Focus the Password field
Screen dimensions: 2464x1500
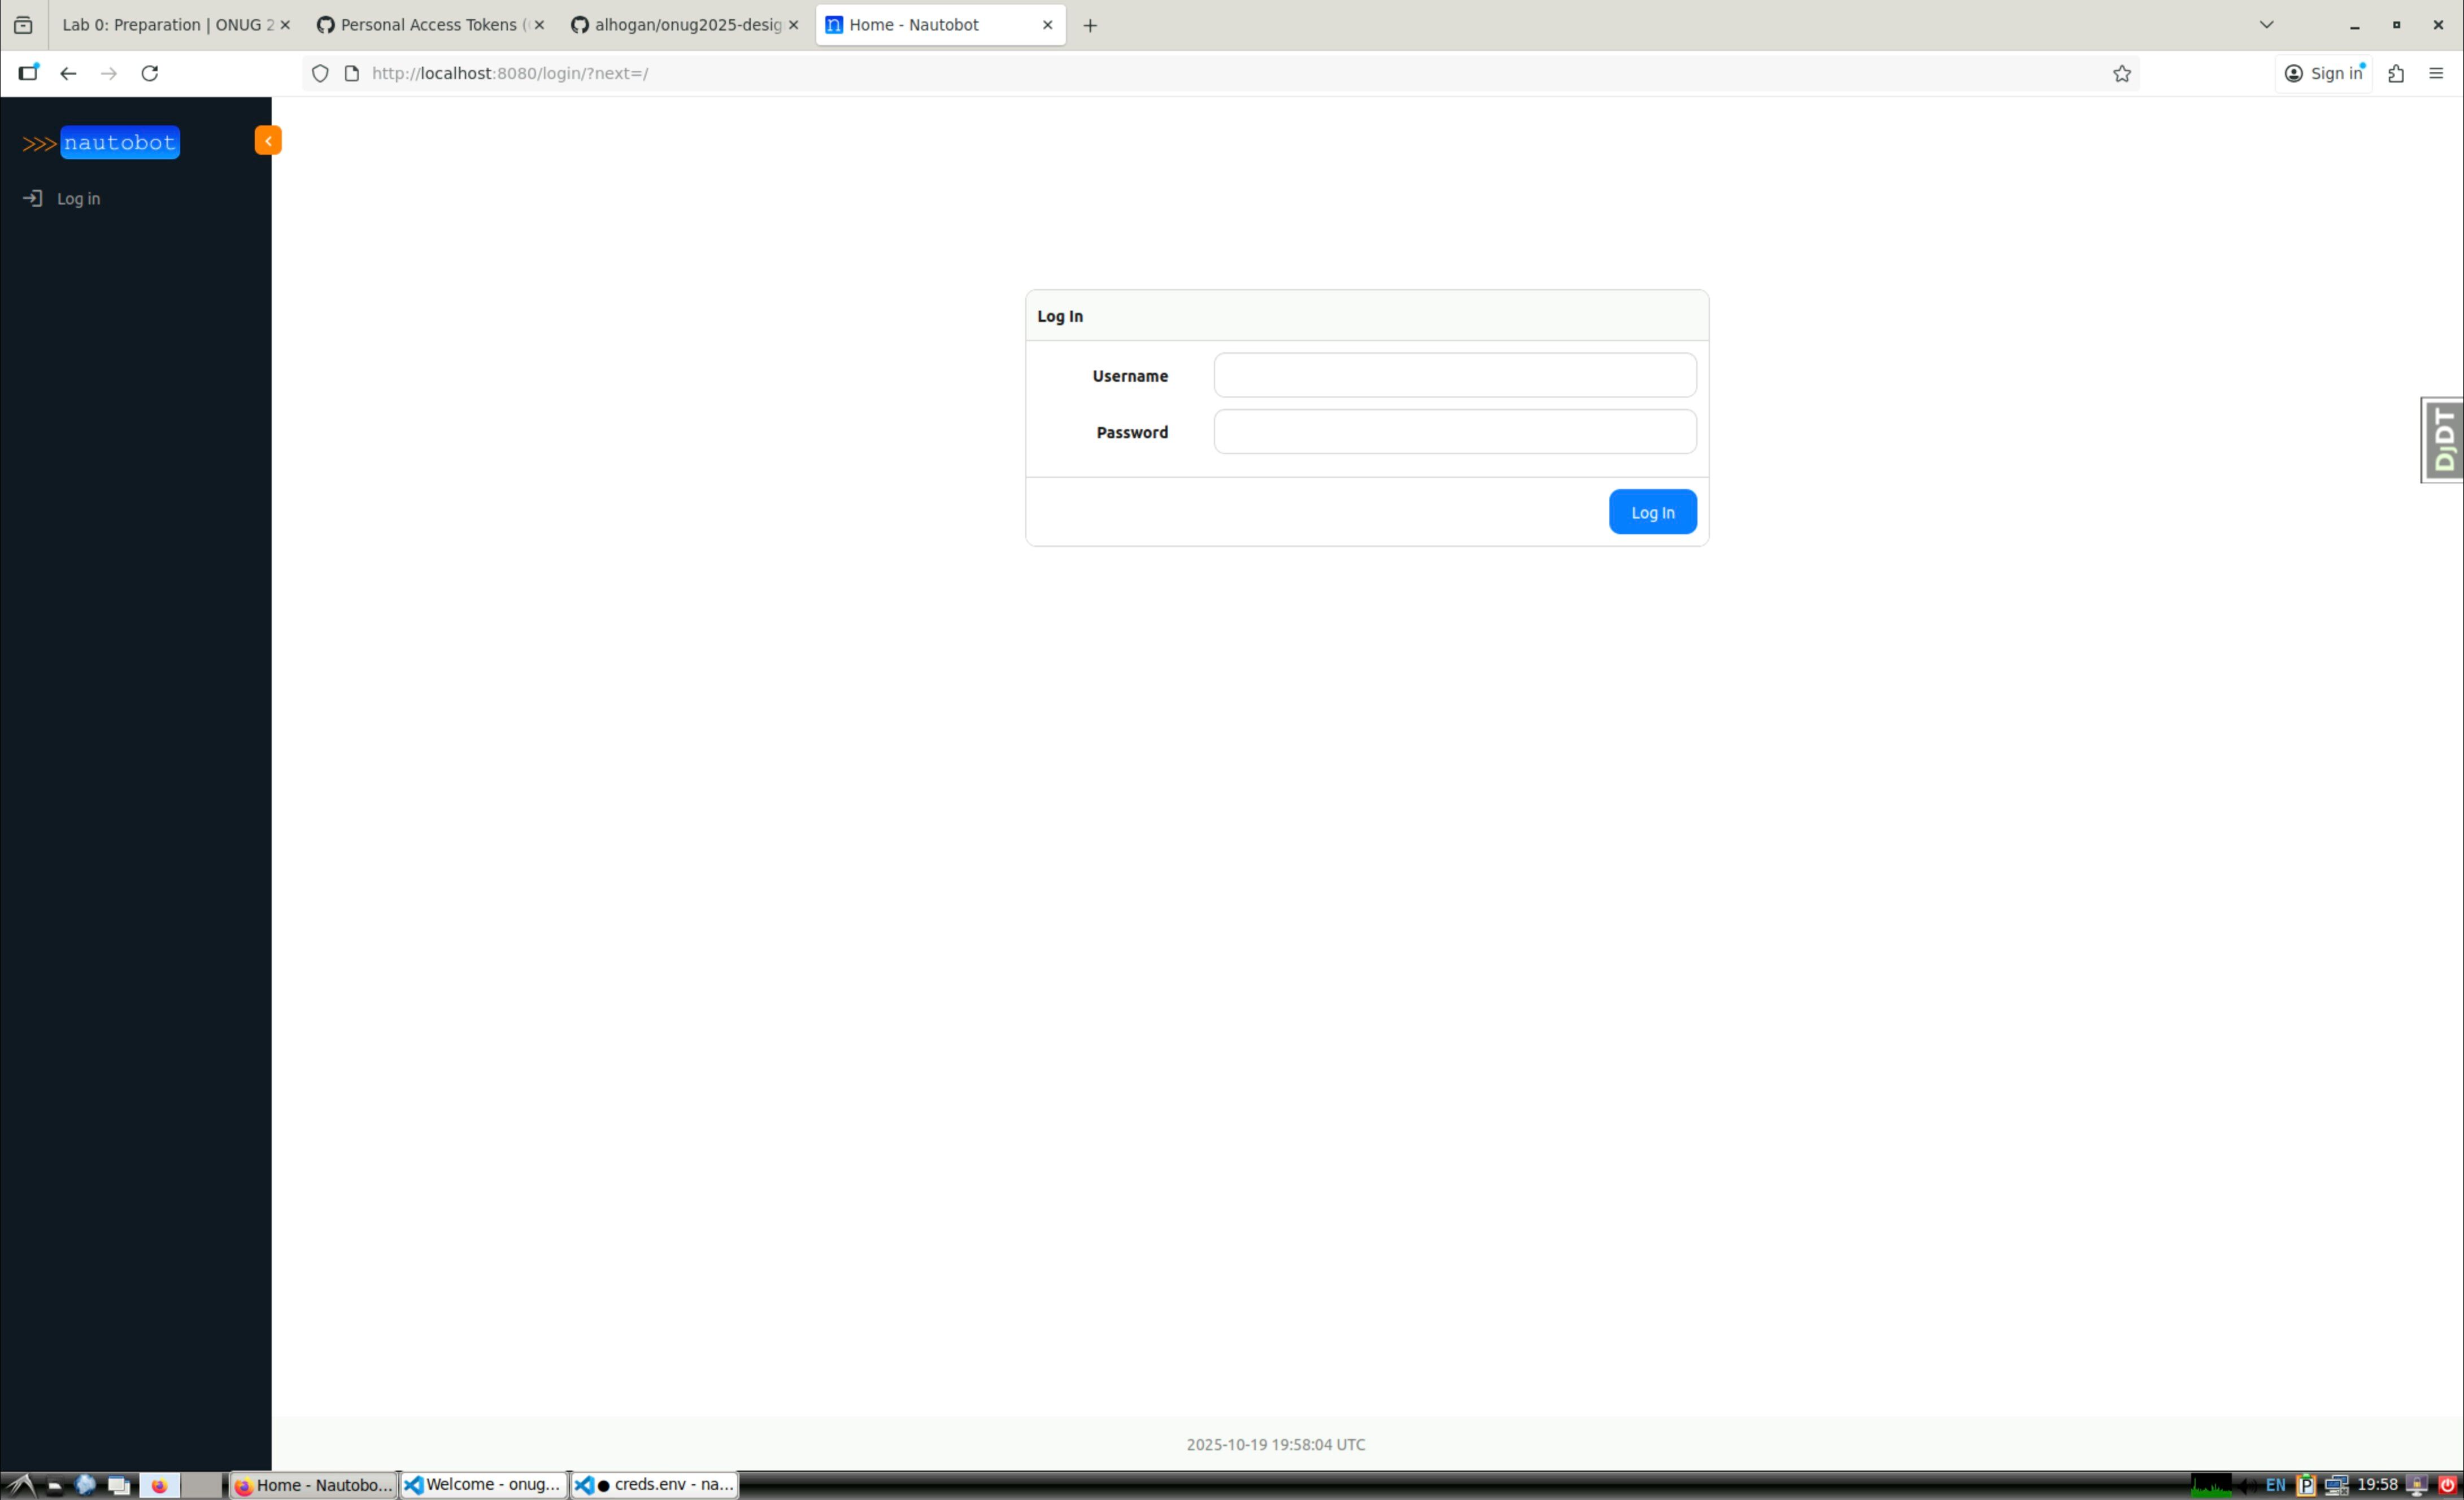pos(1454,432)
